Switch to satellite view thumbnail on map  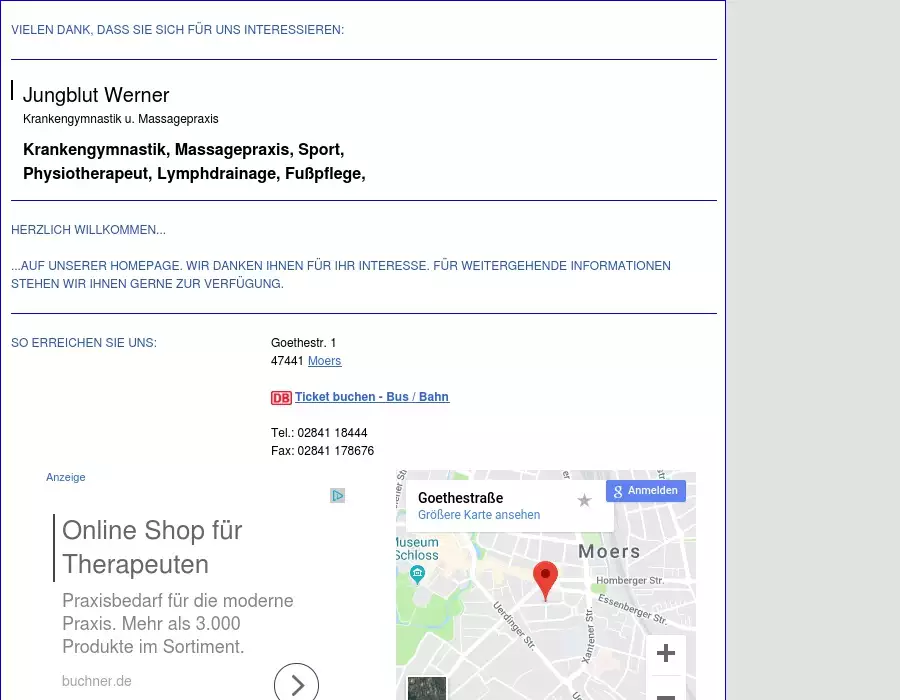point(426,689)
